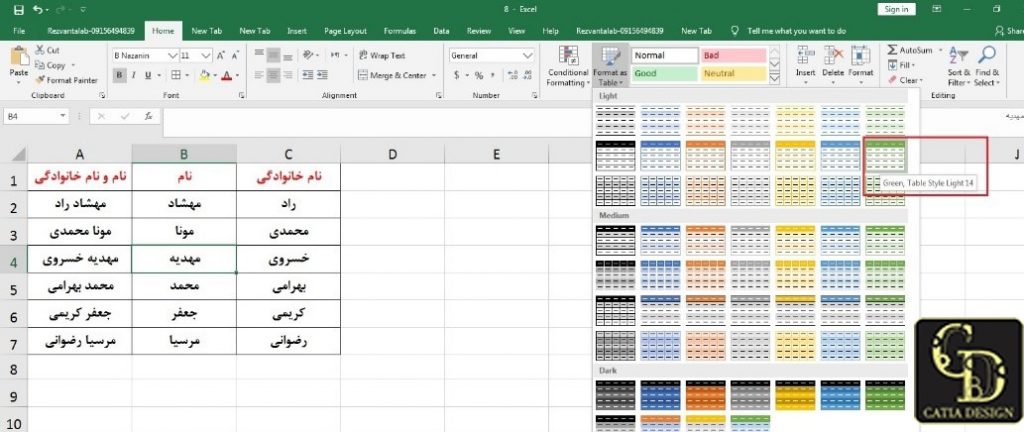Image resolution: width=1024 pixels, height=432 pixels.
Task: Click the Save icon in the title bar
Action: pos(18,10)
